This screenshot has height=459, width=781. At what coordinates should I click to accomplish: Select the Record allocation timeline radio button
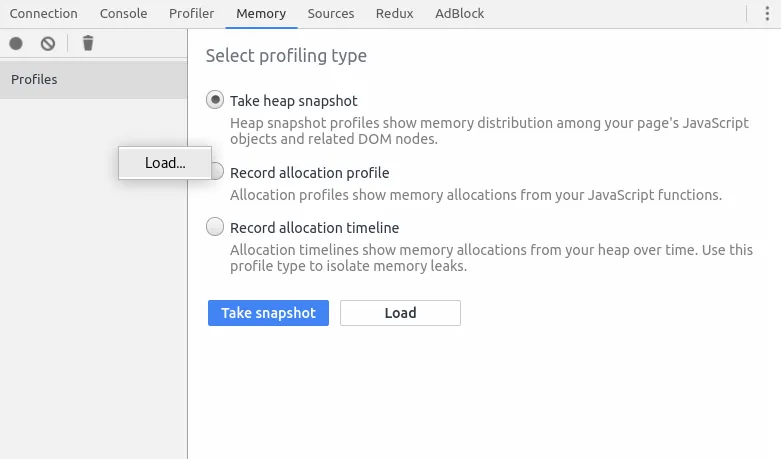(215, 227)
